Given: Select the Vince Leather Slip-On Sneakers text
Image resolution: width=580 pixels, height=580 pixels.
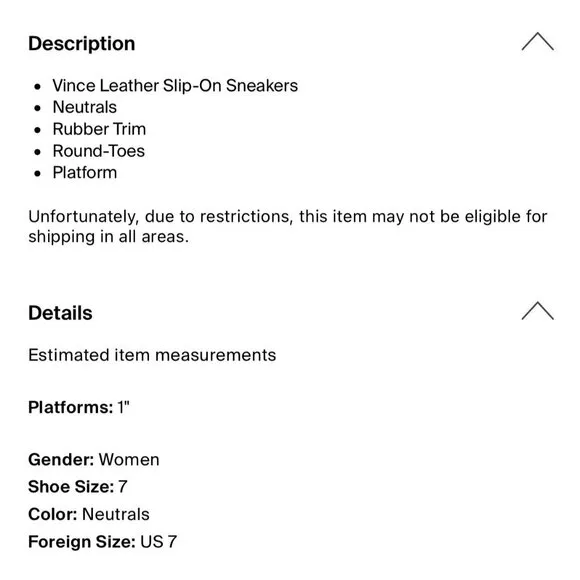Looking at the screenshot, I should 175,85.
